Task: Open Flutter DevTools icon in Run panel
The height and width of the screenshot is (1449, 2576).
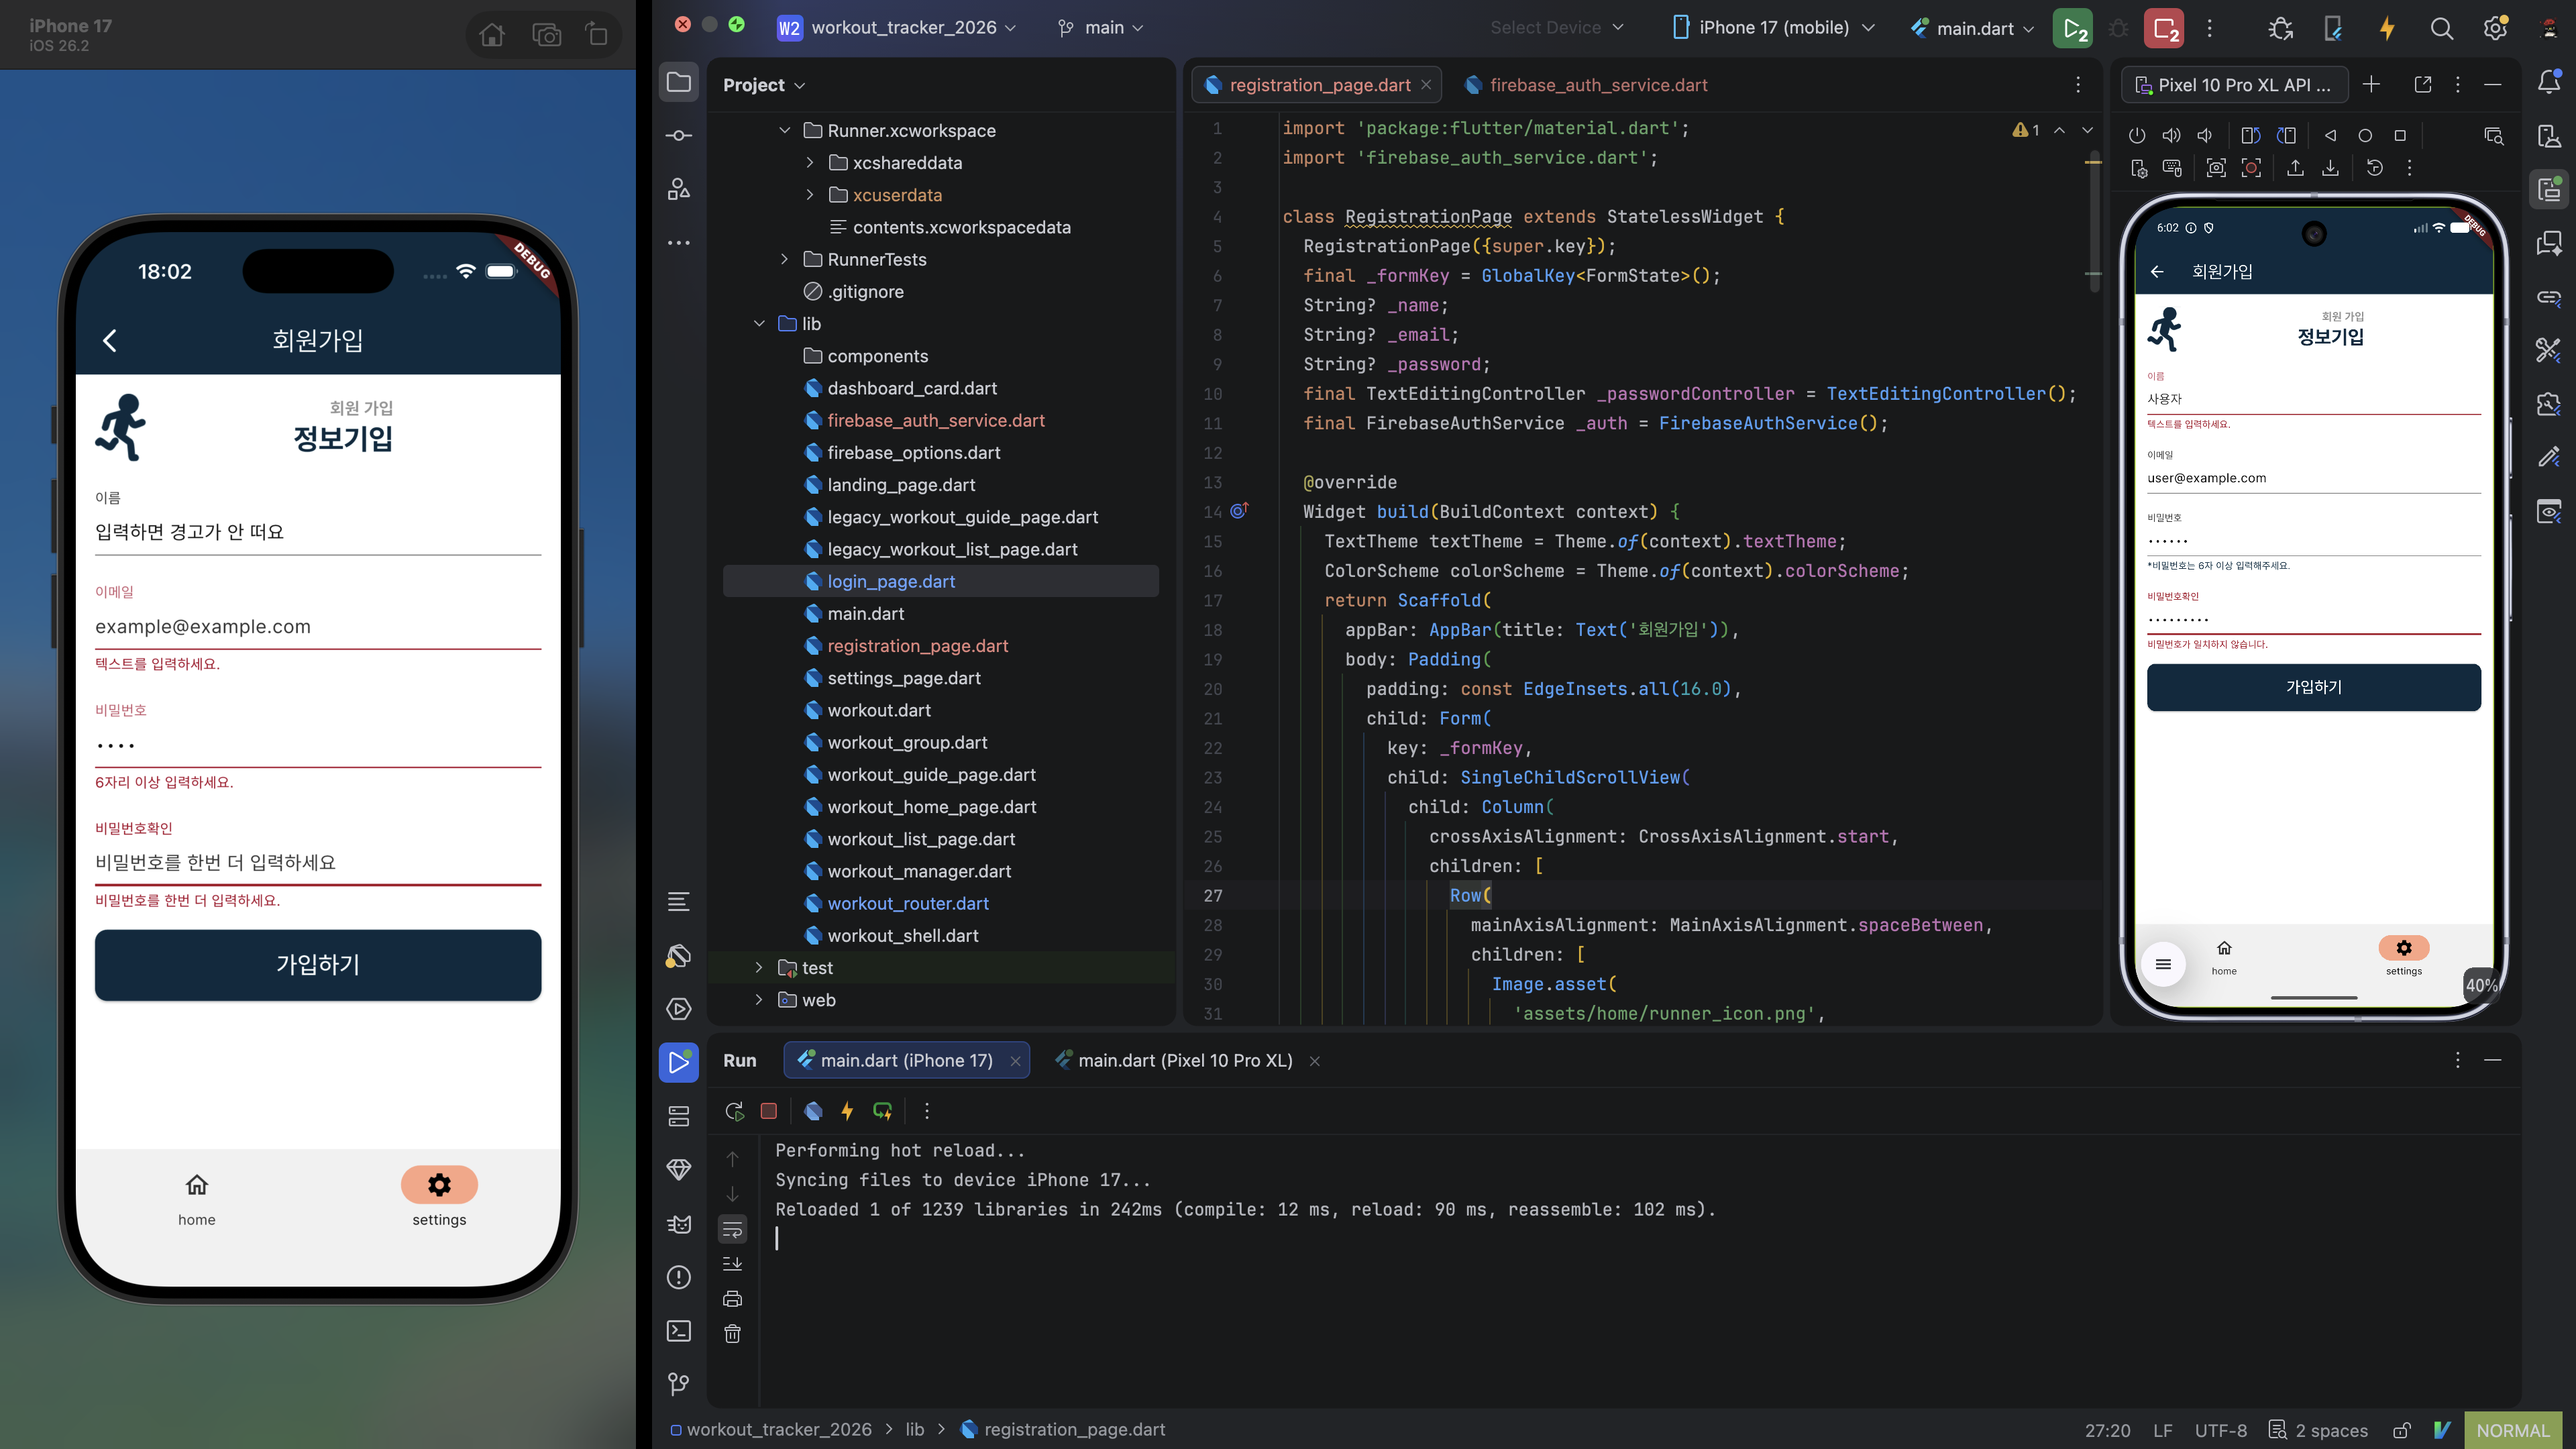Action: [x=813, y=1111]
